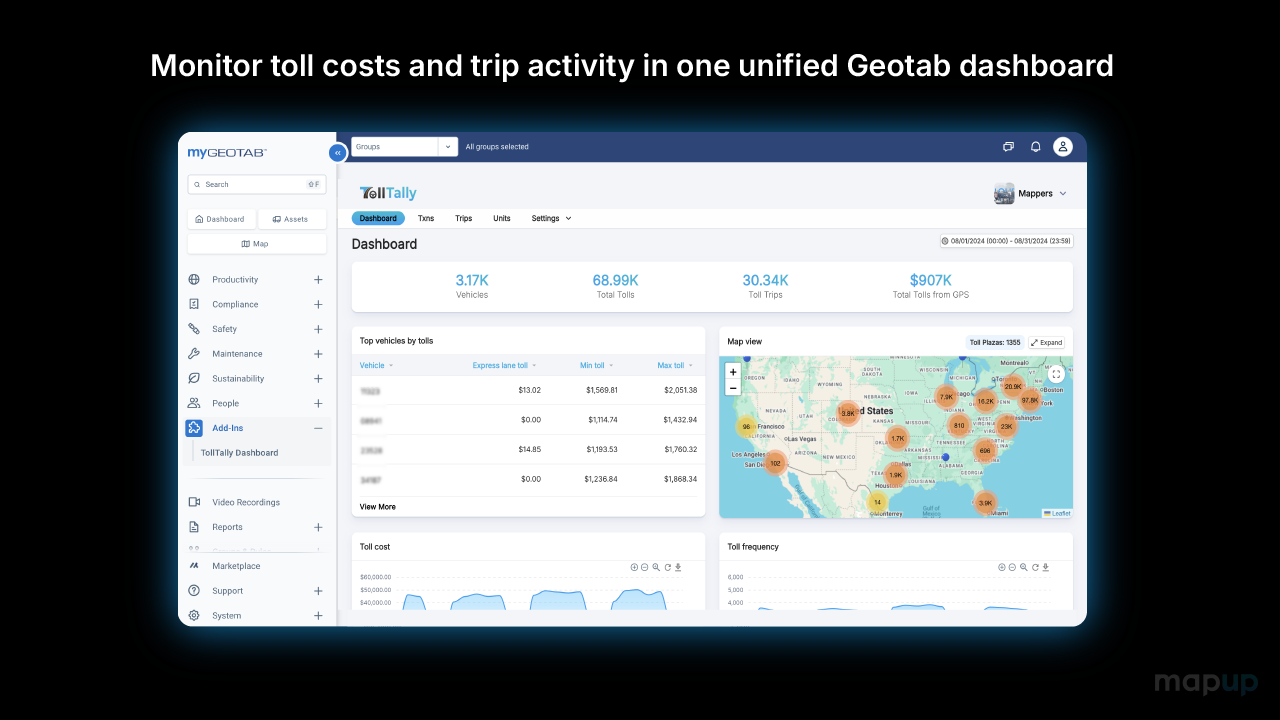The height and width of the screenshot is (720, 1280).
Task: Expand the Support section plus
Action: [x=318, y=591]
